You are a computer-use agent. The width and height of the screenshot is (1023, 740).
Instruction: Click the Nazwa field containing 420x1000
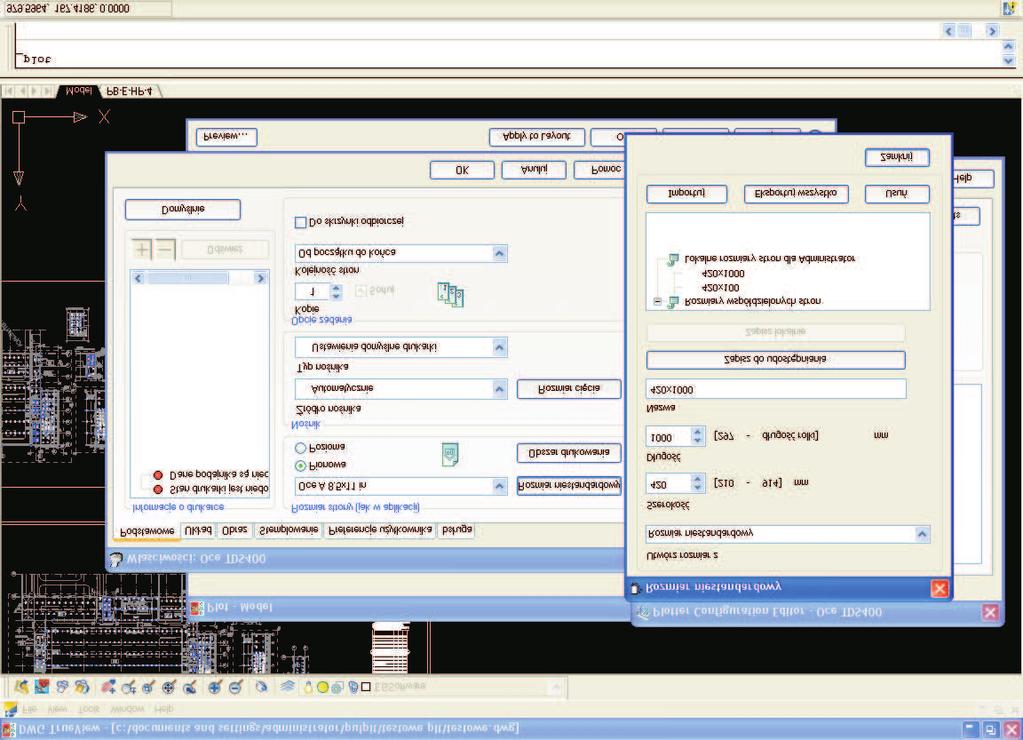776,390
